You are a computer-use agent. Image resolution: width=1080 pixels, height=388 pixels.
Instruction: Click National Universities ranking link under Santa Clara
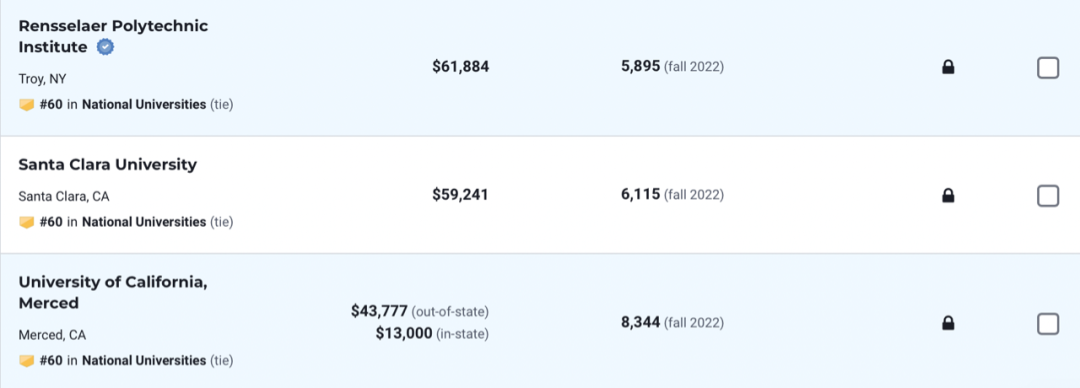(x=144, y=222)
